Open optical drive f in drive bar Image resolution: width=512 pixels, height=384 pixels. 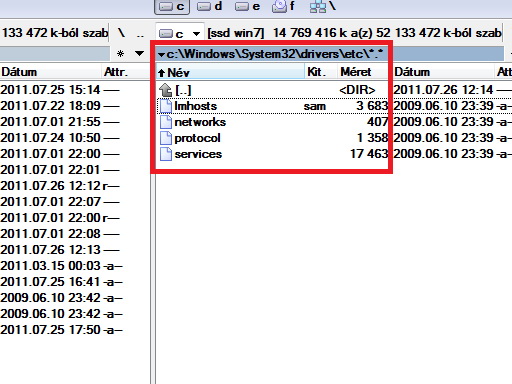click(x=283, y=6)
